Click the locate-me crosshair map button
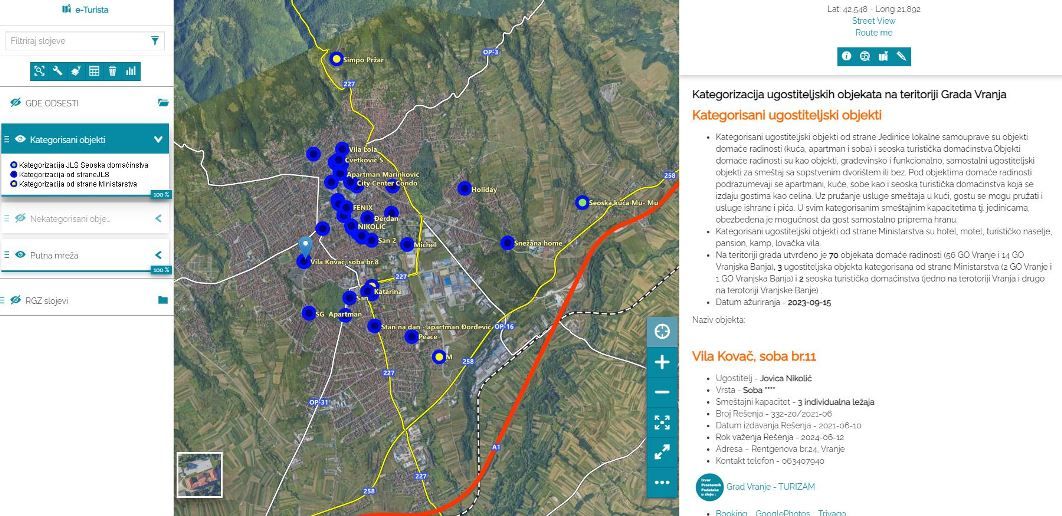This screenshot has width=1062, height=516. (x=661, y=332)
